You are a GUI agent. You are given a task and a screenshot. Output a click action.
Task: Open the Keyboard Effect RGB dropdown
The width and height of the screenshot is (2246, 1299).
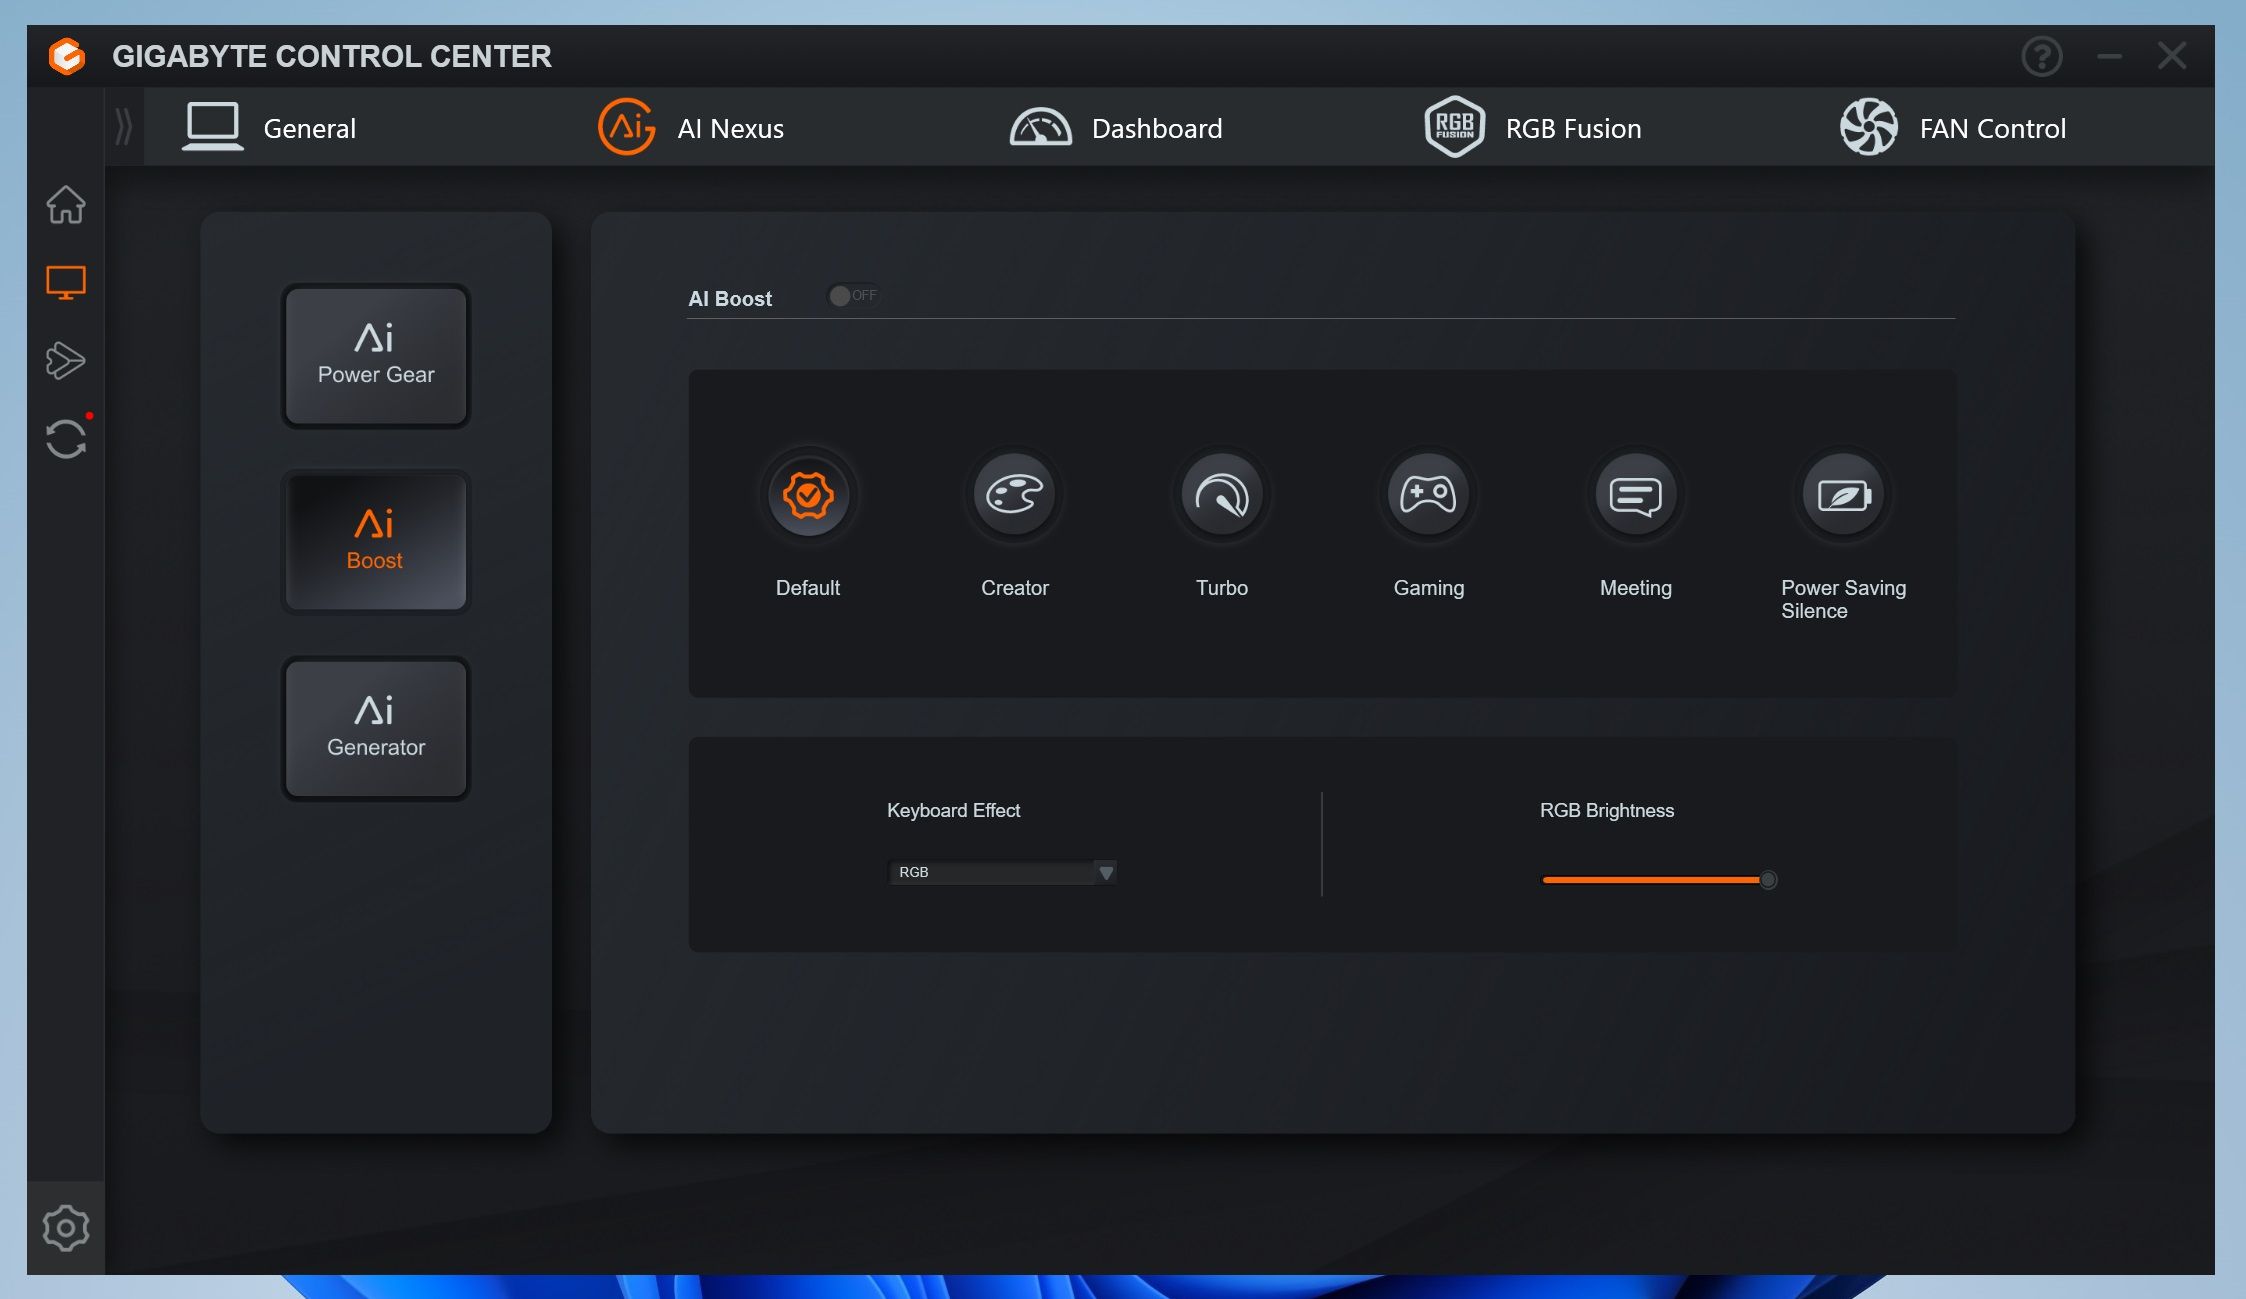coord(992,872)
